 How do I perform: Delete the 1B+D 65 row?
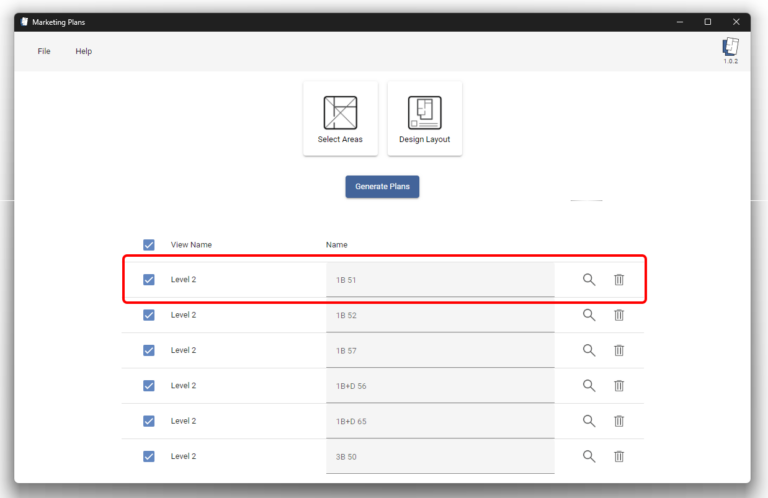[619, 421]
